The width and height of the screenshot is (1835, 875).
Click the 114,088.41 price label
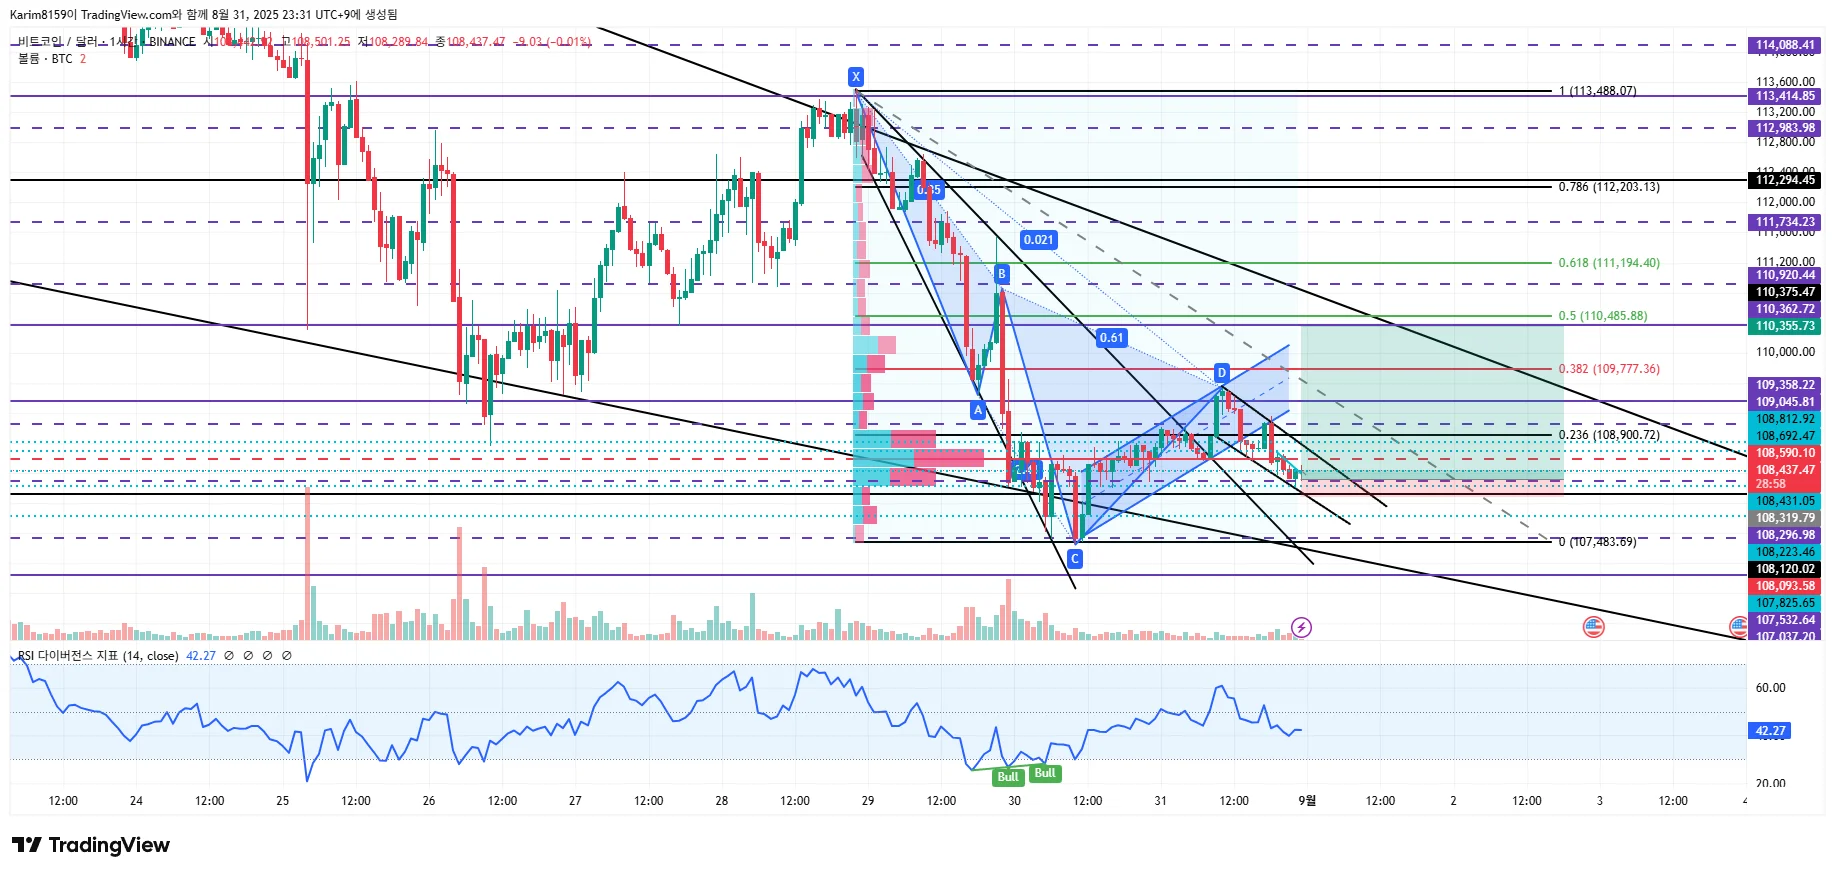point(1785,45)
